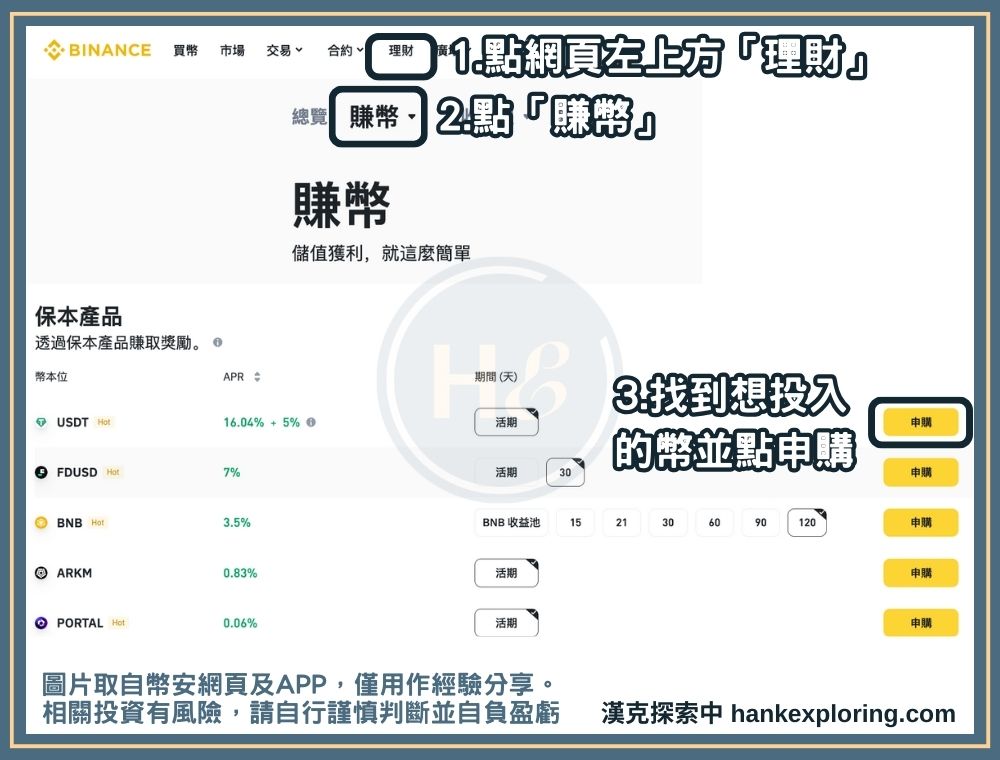This screenshot has height=760, width=1000.
Task: Select 活期 duration for PORTAL
Action: (506, 623)
